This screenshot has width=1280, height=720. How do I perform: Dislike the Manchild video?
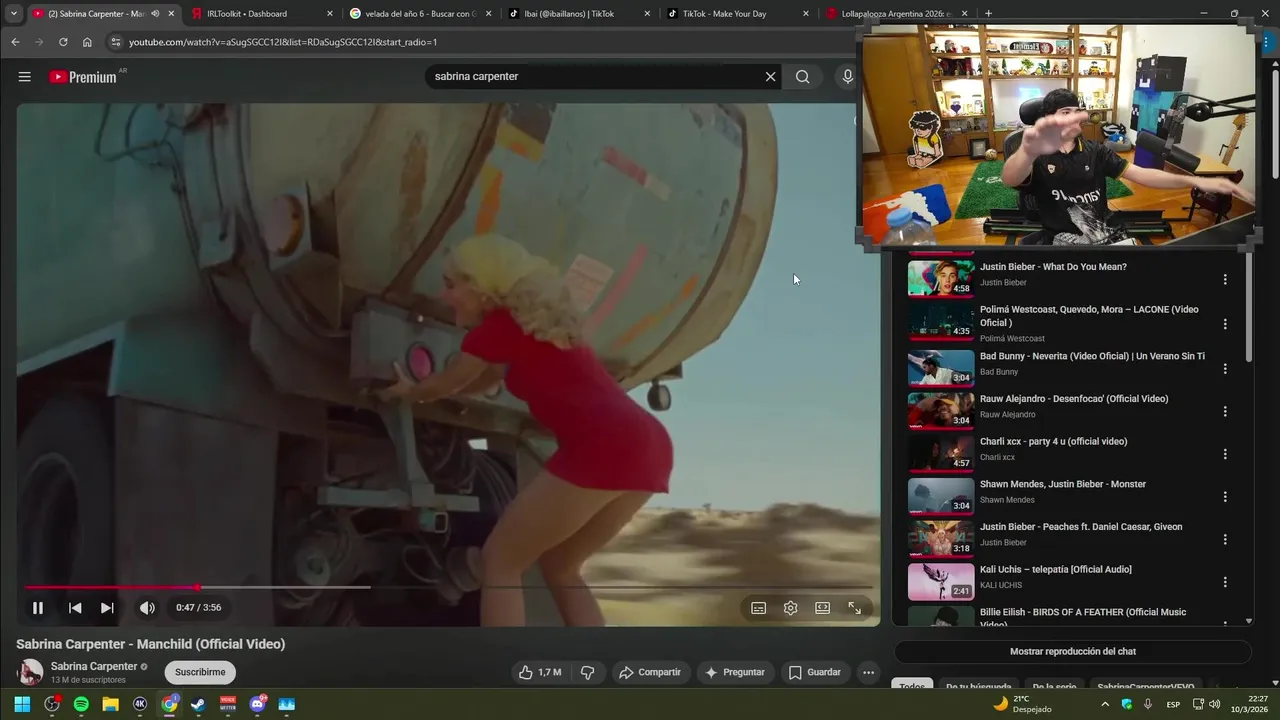click(x=588, y=672)
